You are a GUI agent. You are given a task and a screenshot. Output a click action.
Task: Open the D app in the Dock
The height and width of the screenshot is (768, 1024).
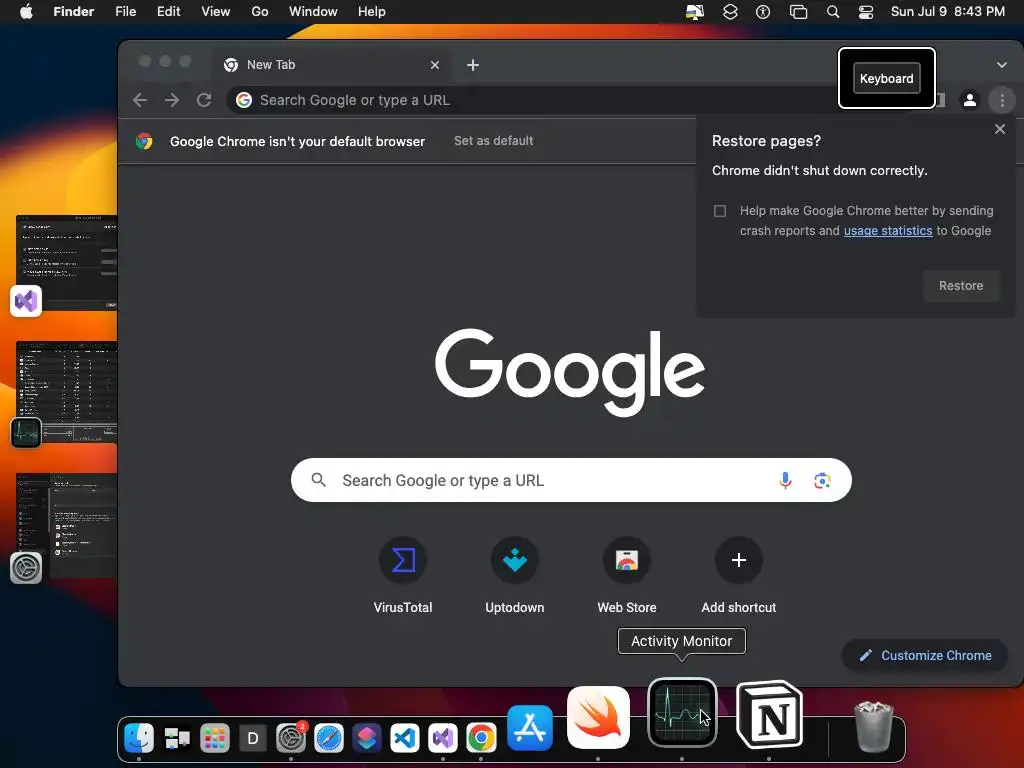tap(253, 739)
